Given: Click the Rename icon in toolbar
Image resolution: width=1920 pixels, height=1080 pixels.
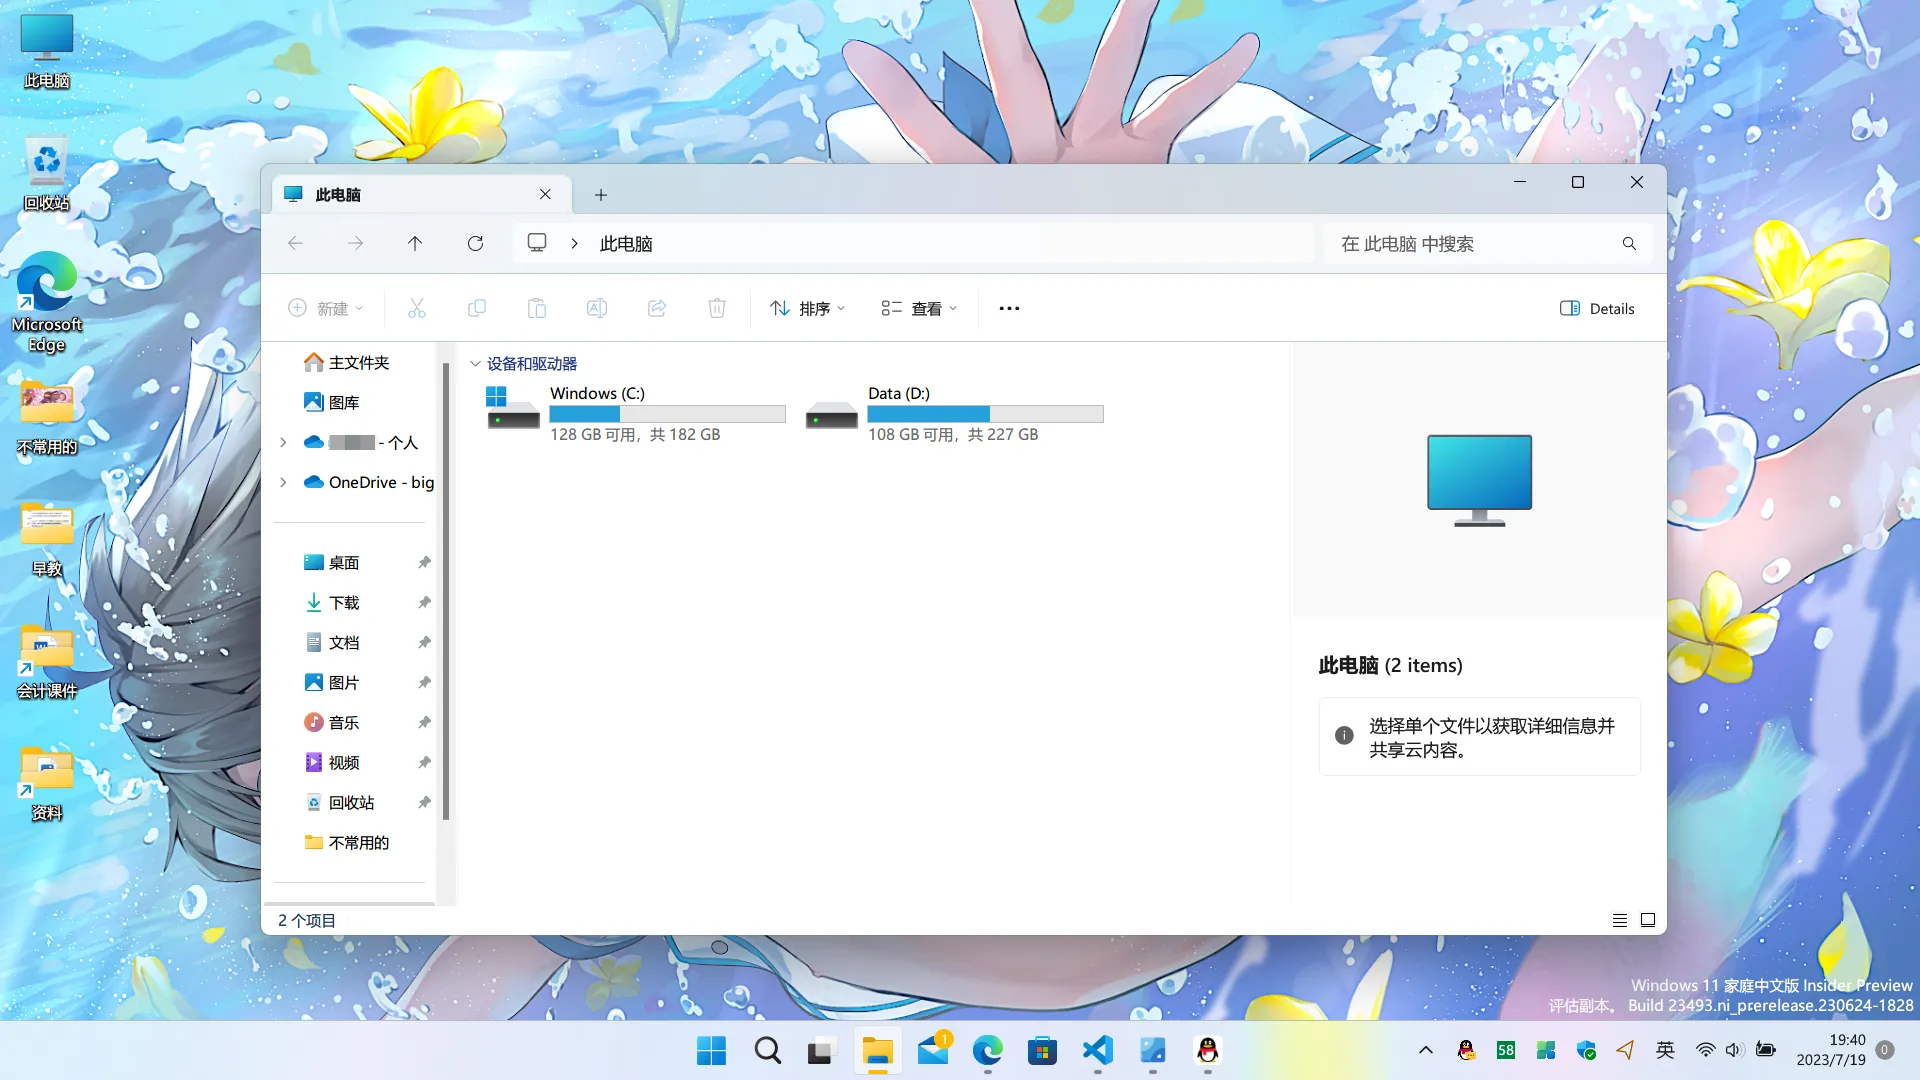Looking at the screenshot, I should (597, 308).
